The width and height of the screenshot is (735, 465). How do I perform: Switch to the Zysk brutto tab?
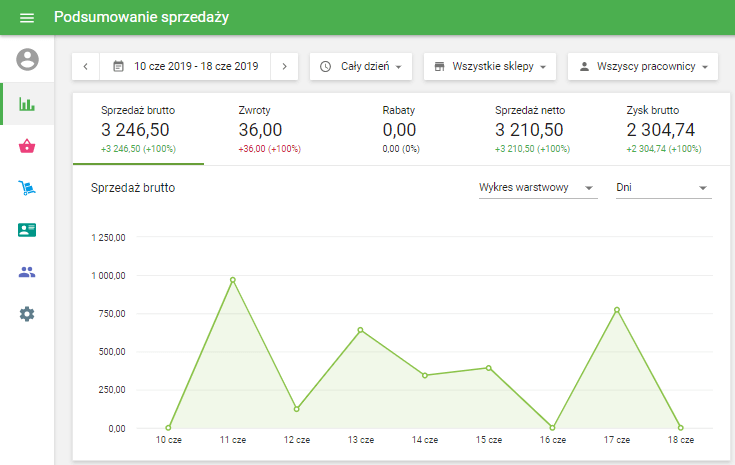pos(663,129)
